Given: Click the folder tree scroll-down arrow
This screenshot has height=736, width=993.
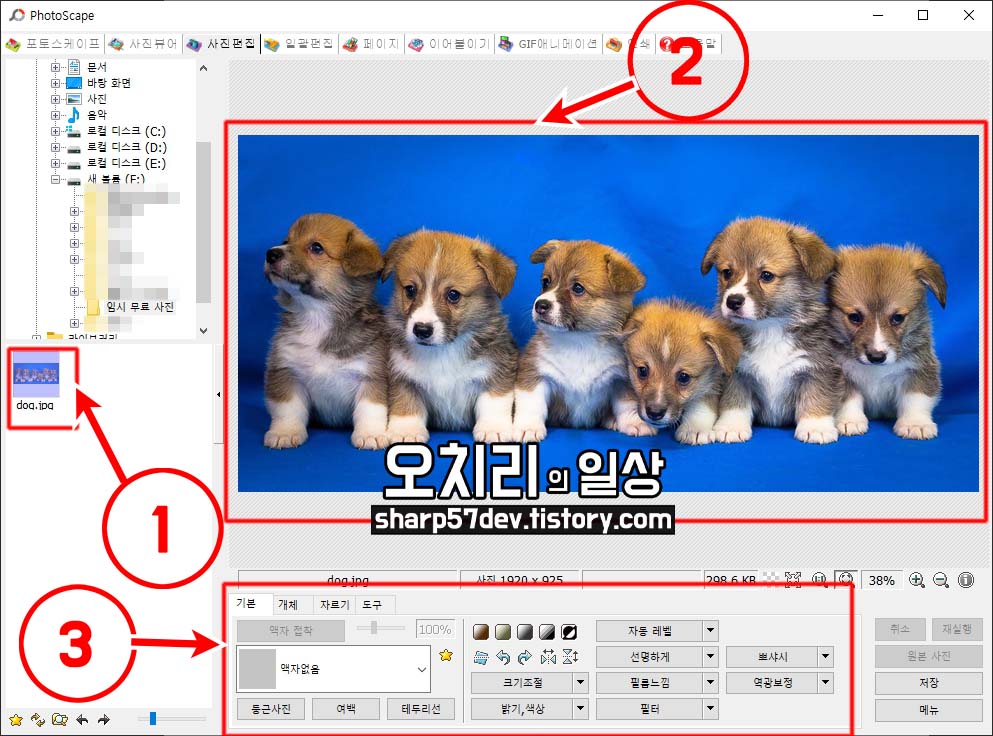Looking at the screenshot, I should tap(203, 331).
